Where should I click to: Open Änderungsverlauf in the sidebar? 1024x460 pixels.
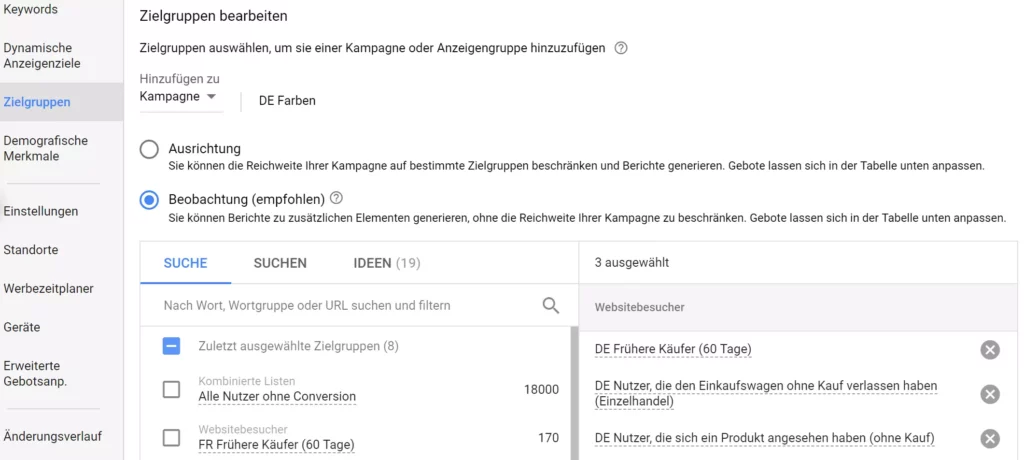pos(52,436)
